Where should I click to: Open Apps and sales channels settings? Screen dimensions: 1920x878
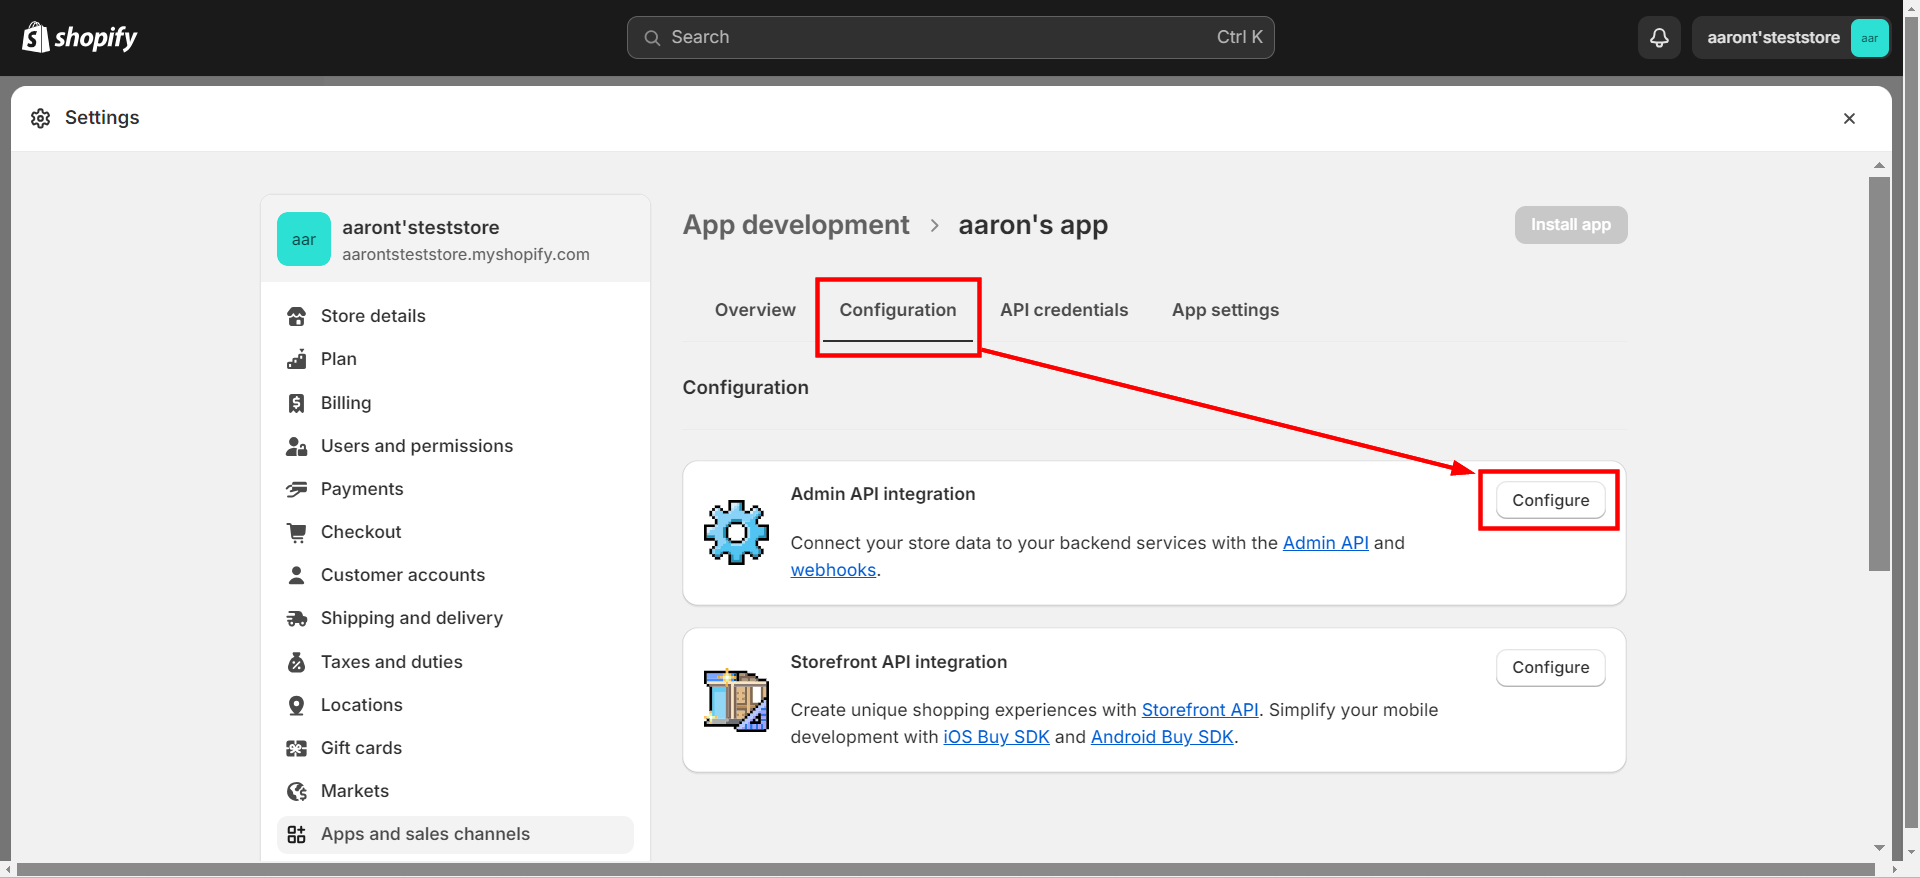click(x=455, y=834)
